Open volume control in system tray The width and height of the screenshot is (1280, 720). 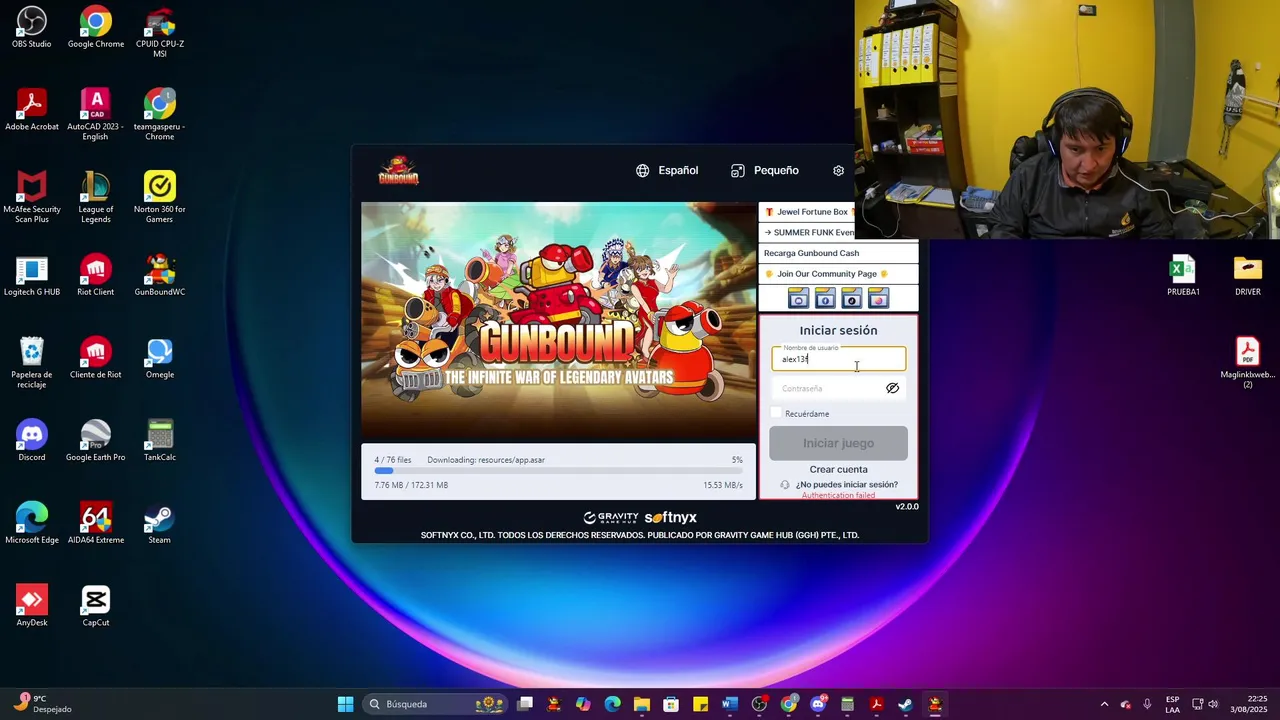tap(1213, 704)
